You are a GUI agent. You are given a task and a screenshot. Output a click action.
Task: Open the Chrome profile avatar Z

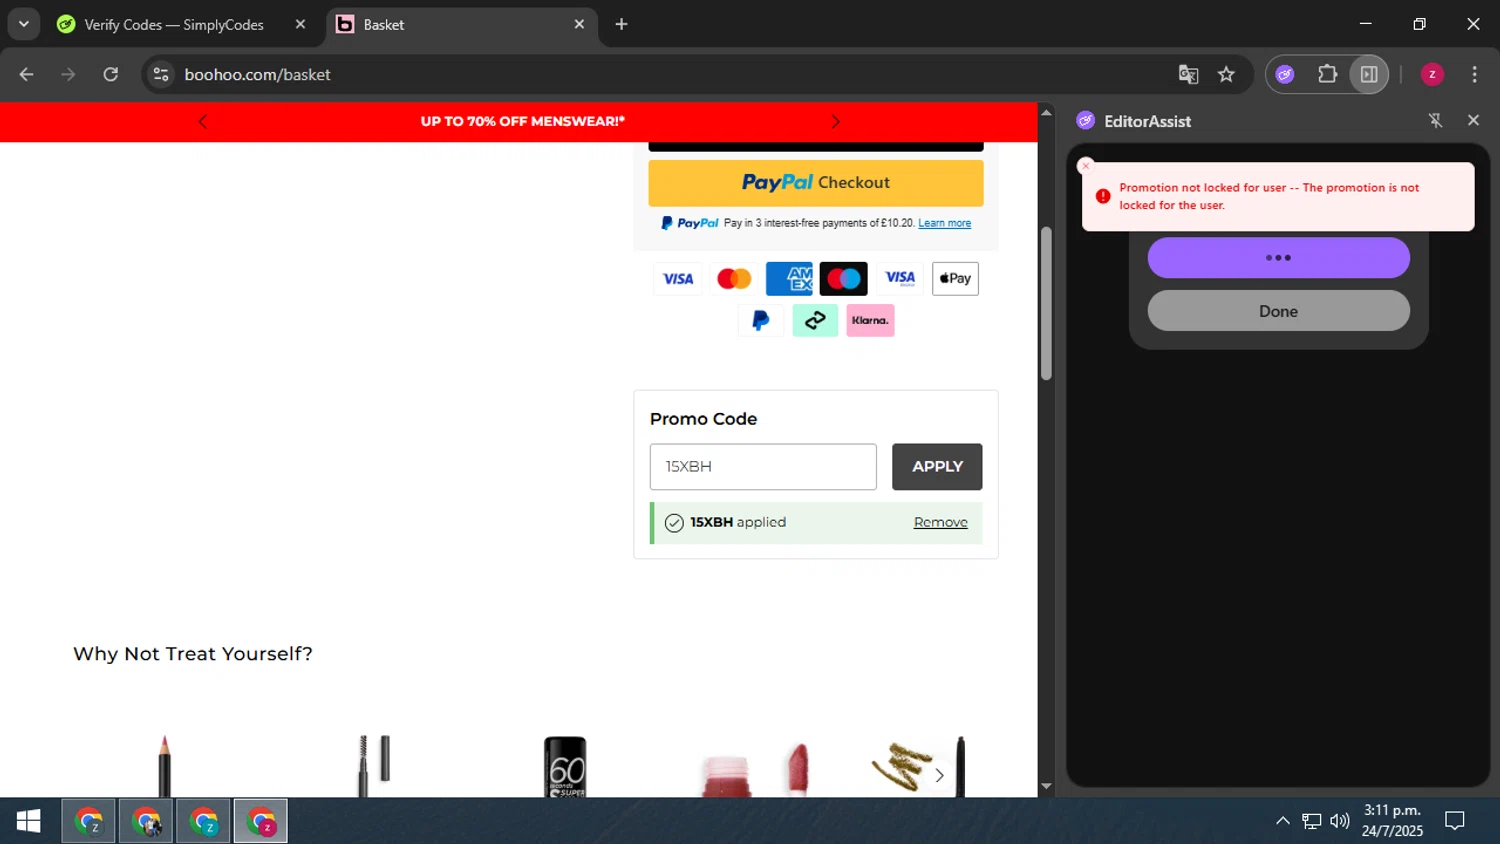click(x=1432, y=74)
